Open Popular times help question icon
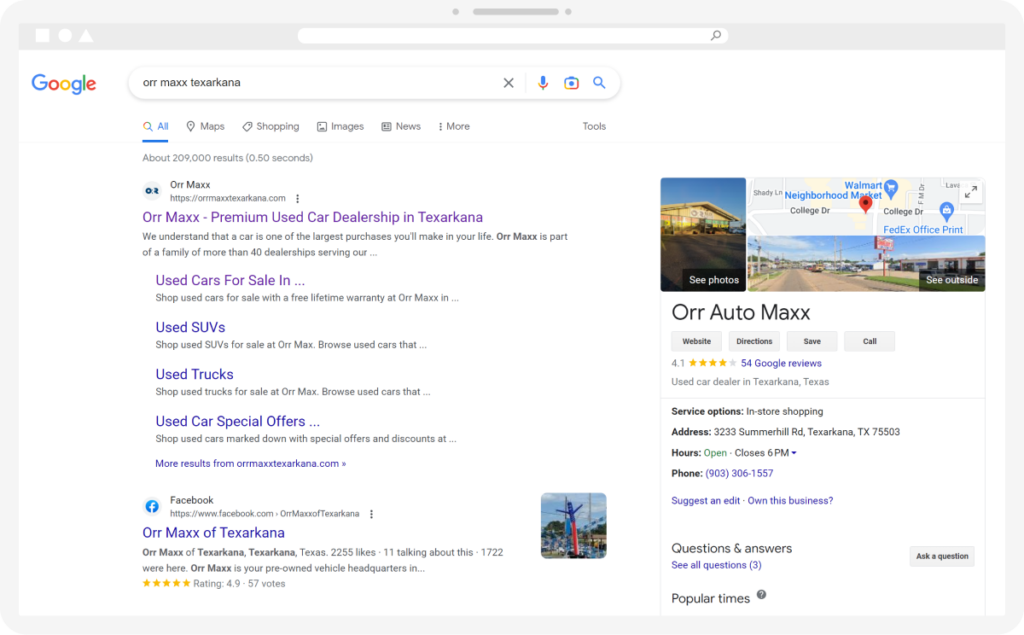The width and height of the screenshot is (1024, 635). (761, 594)
